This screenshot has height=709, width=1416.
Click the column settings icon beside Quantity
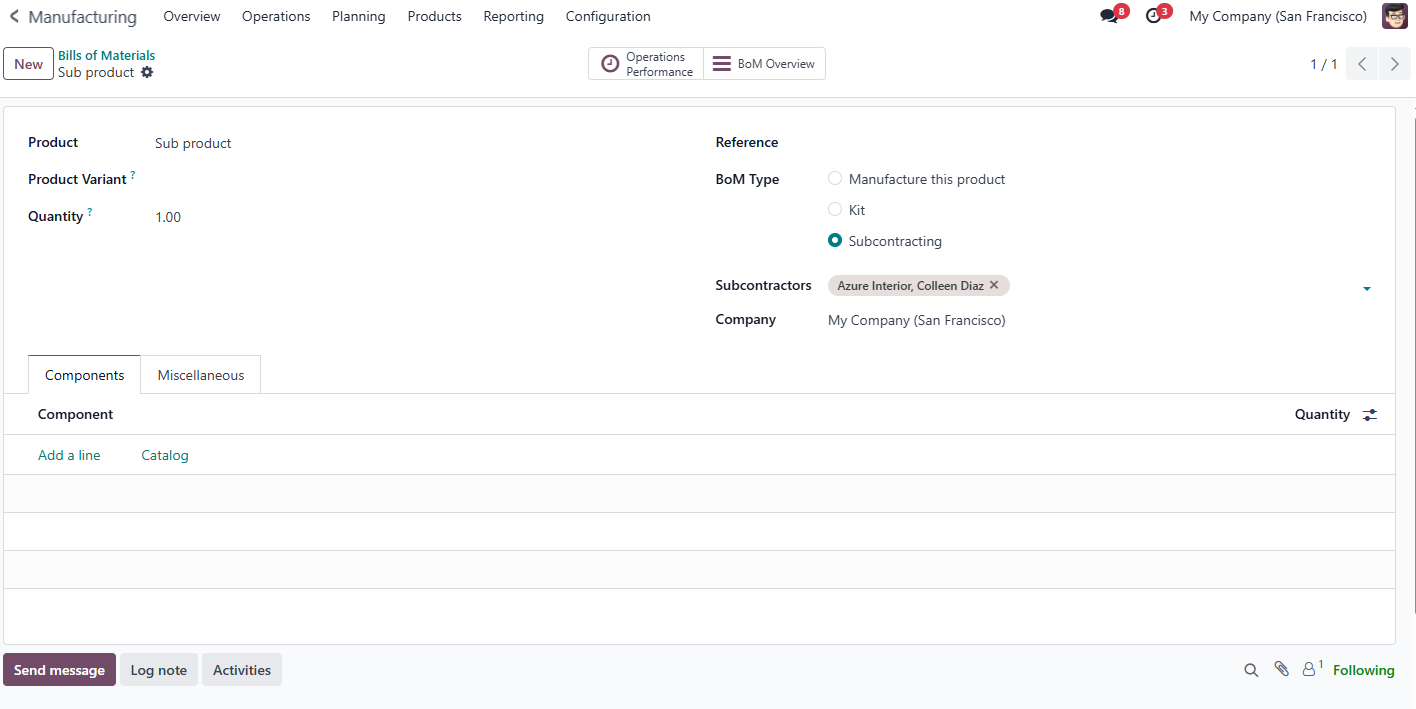coord(1370,414)
